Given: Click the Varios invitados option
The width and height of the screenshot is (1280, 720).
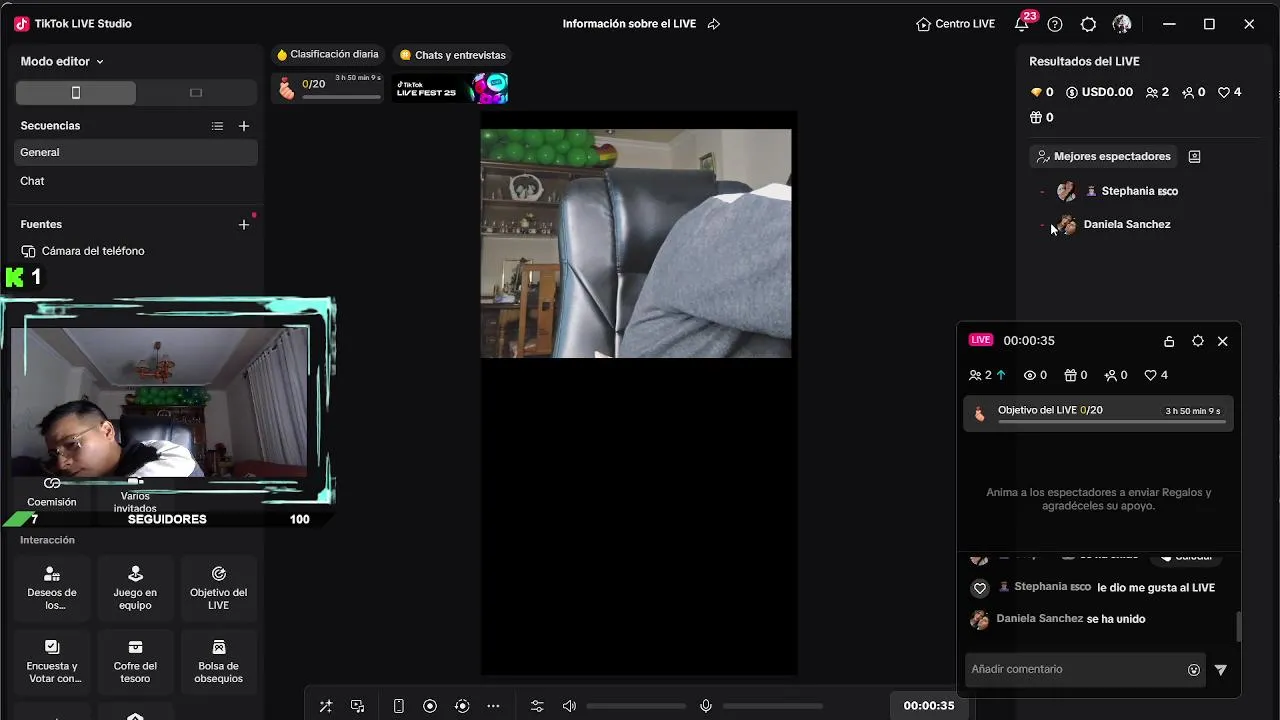Looking at the screenshot, I should coord(135,495).
